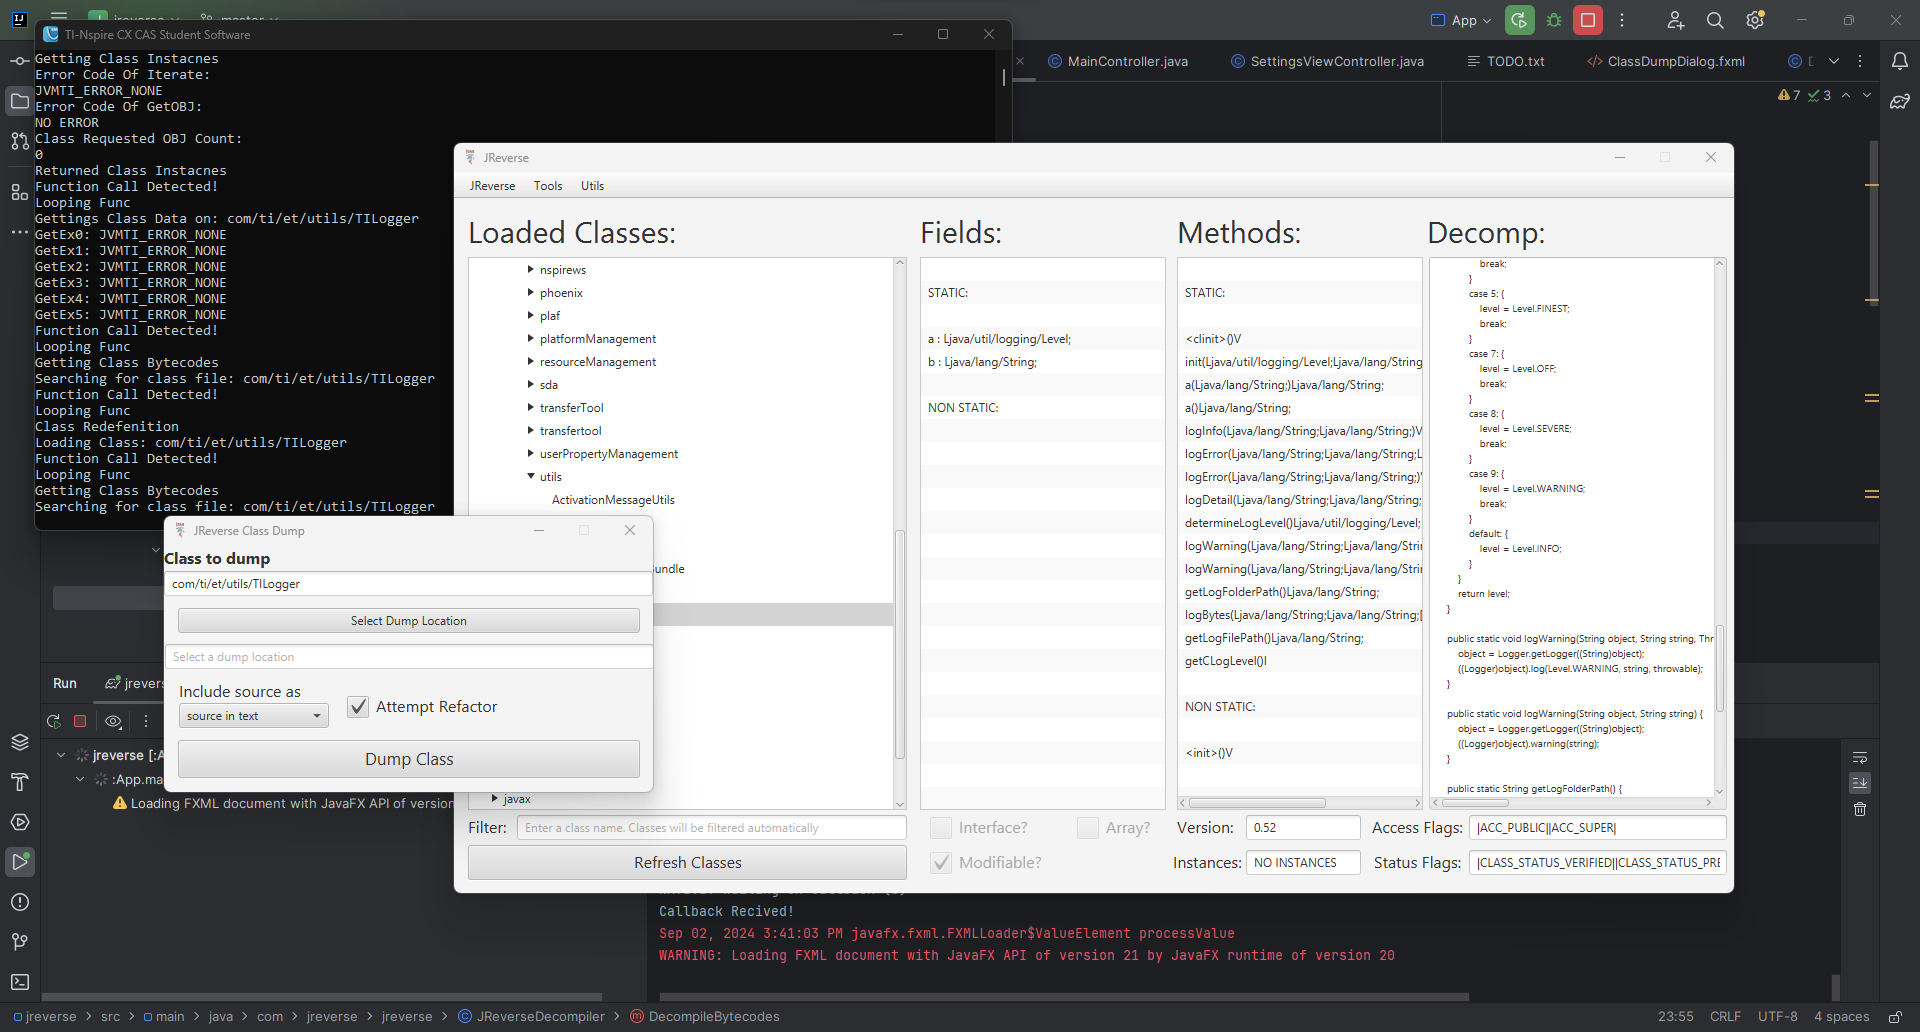Click the Methods horizontal scrollbar
The width and height of the screenshot is (1920, 1032).
point(1257,803)
